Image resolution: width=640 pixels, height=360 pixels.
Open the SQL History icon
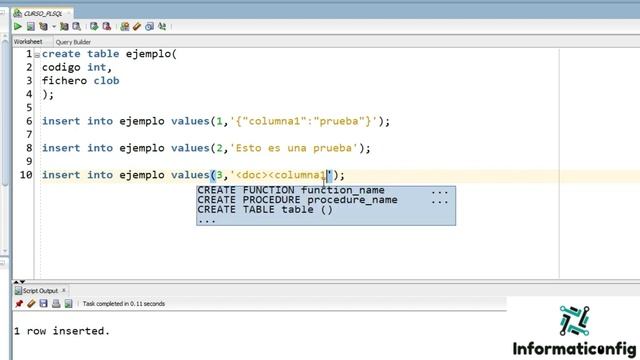click(149, 27)
